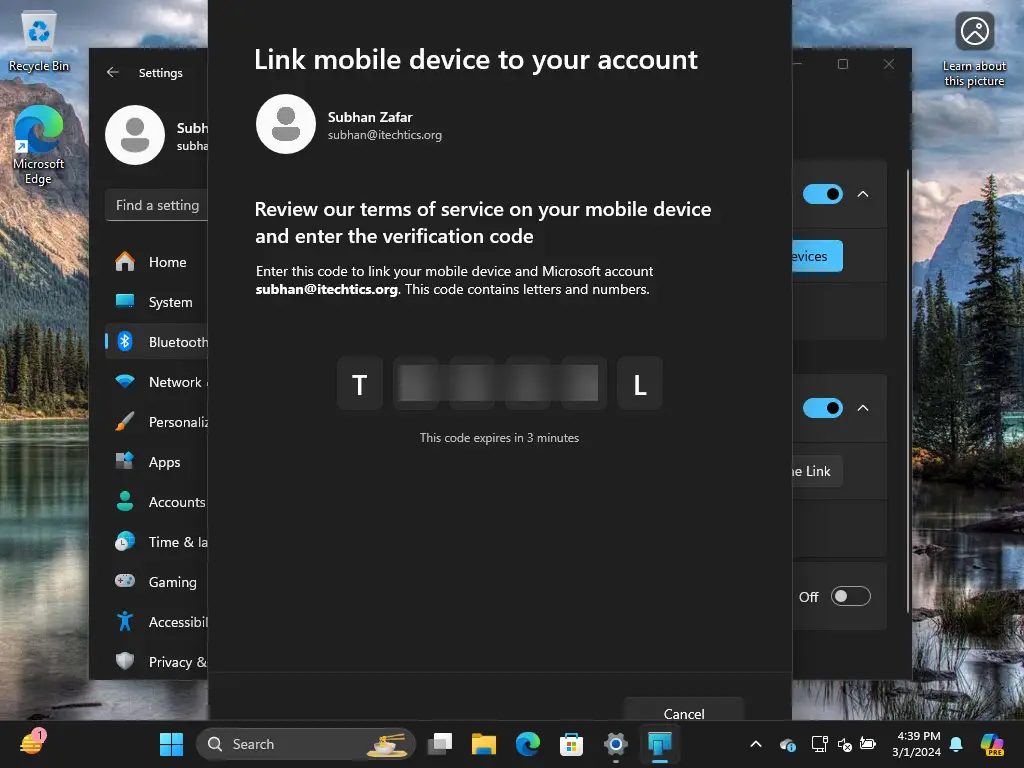
Task: Select Bluetooth in the Settings sidebar
Action: (157, 342)
